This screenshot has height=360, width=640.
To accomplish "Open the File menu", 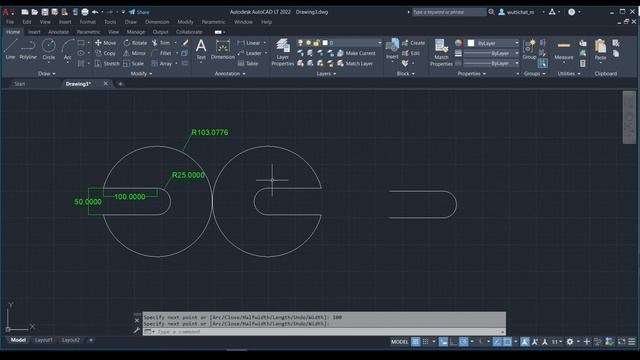I will (x=10, y=22).
